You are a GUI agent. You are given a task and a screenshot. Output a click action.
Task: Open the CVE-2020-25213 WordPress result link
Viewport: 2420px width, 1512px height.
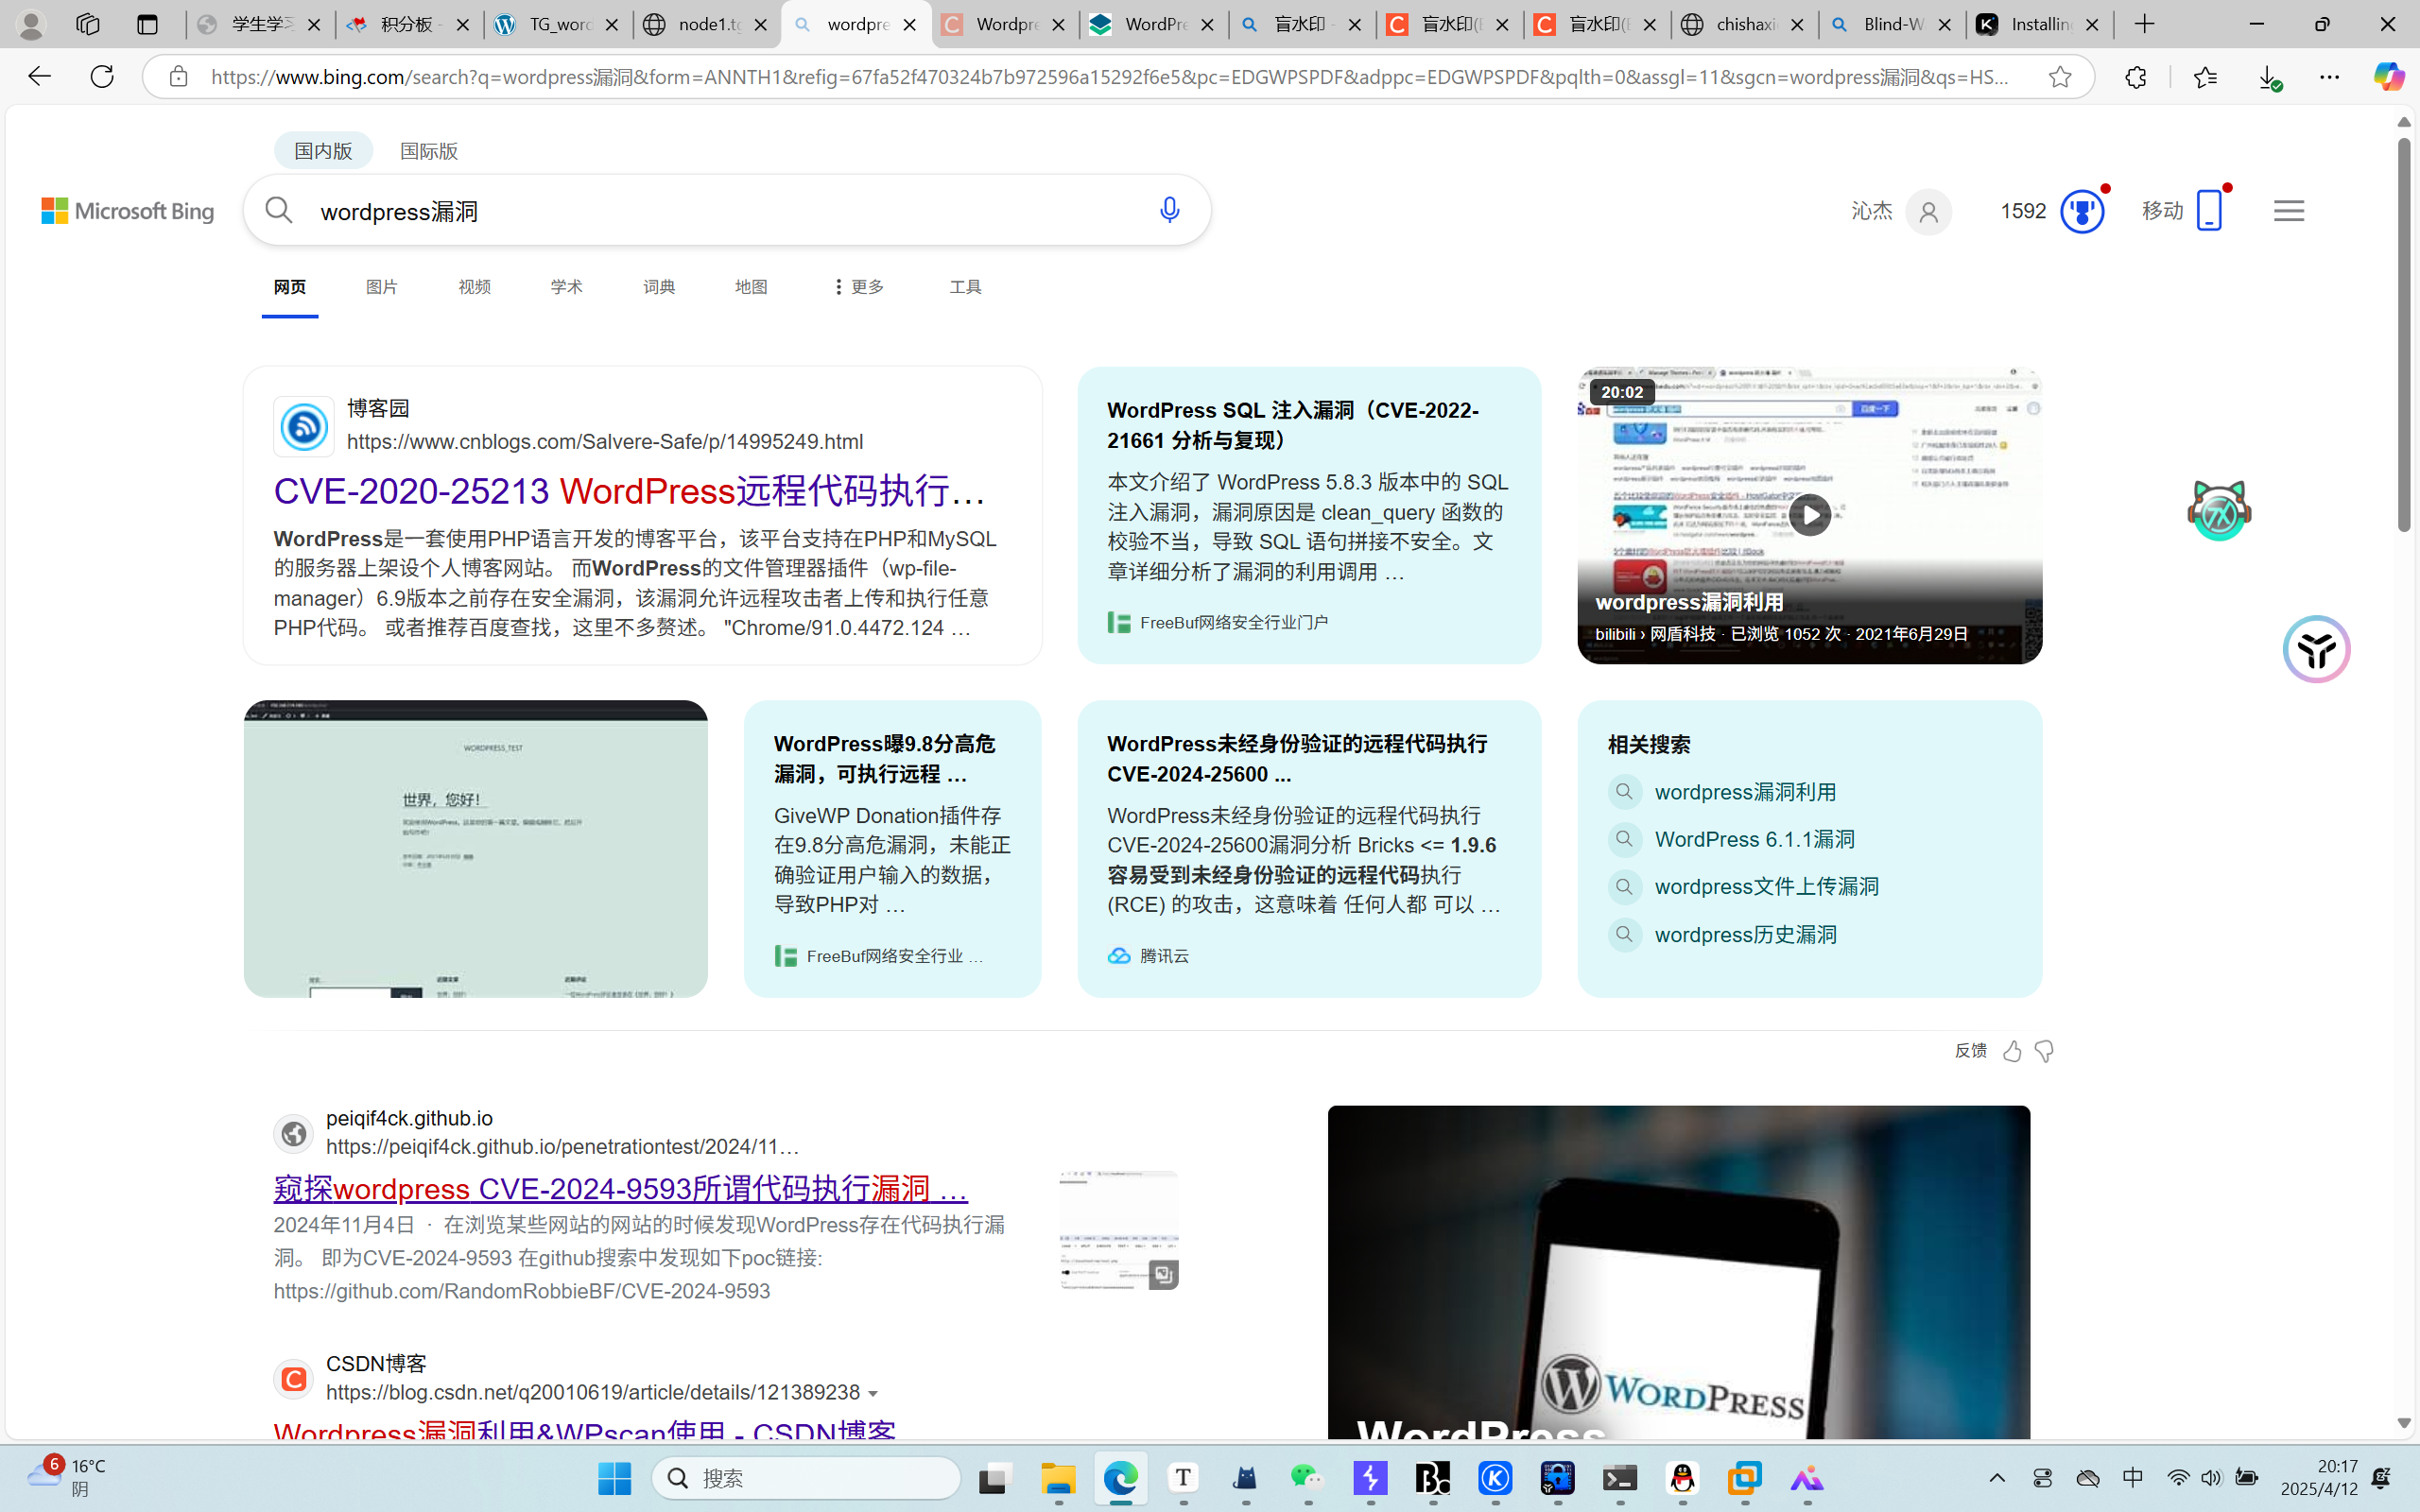coord(630,491)
